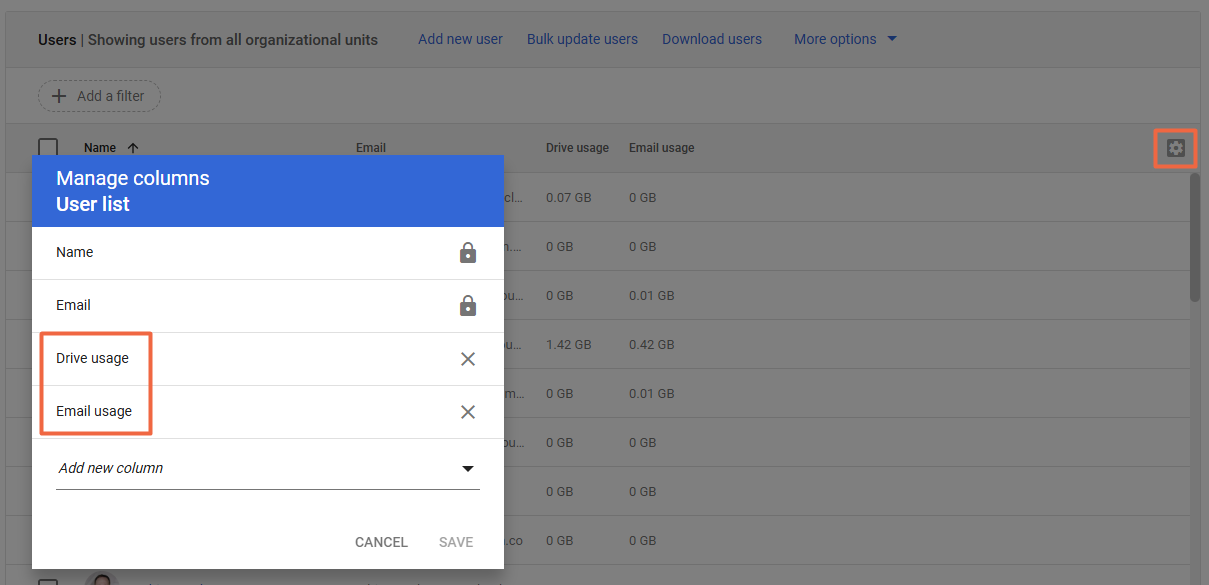
Task: Remove the Drive usage column
Action: tap(467, 359)
